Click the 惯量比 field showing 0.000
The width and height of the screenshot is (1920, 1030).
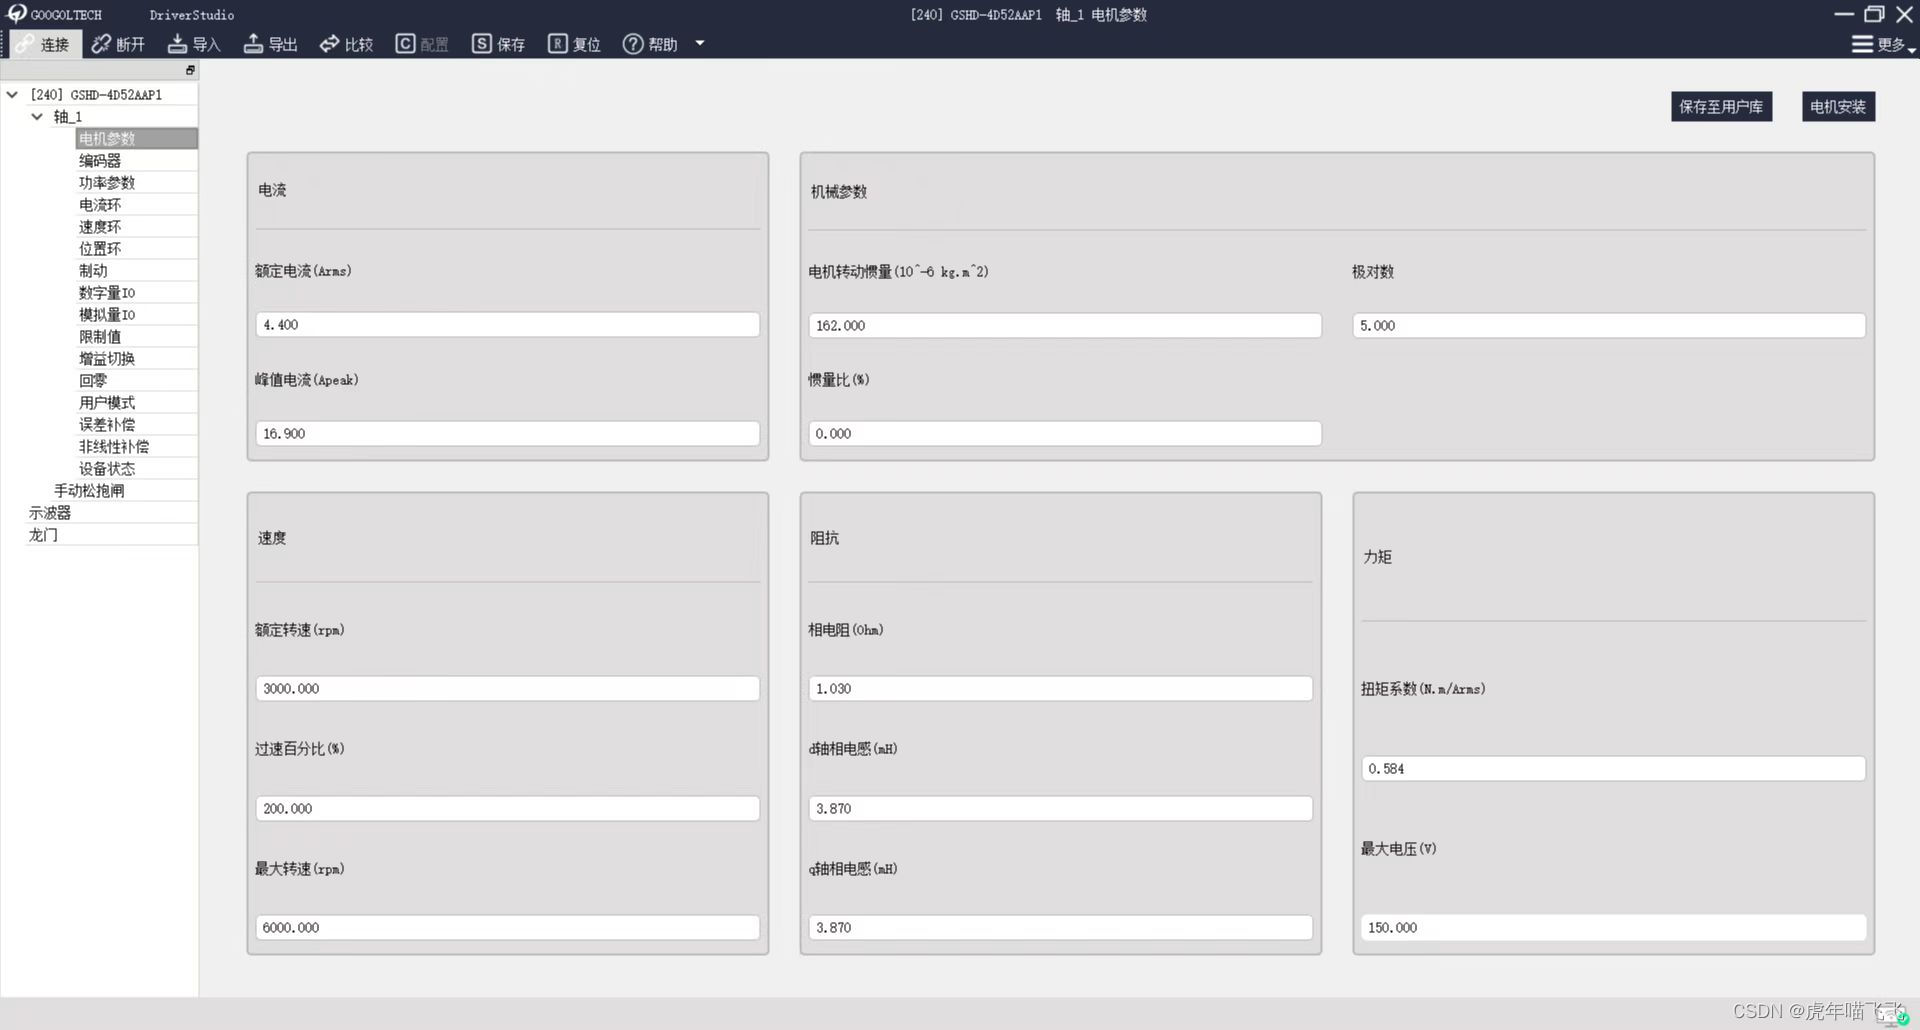click(1065, 434)
